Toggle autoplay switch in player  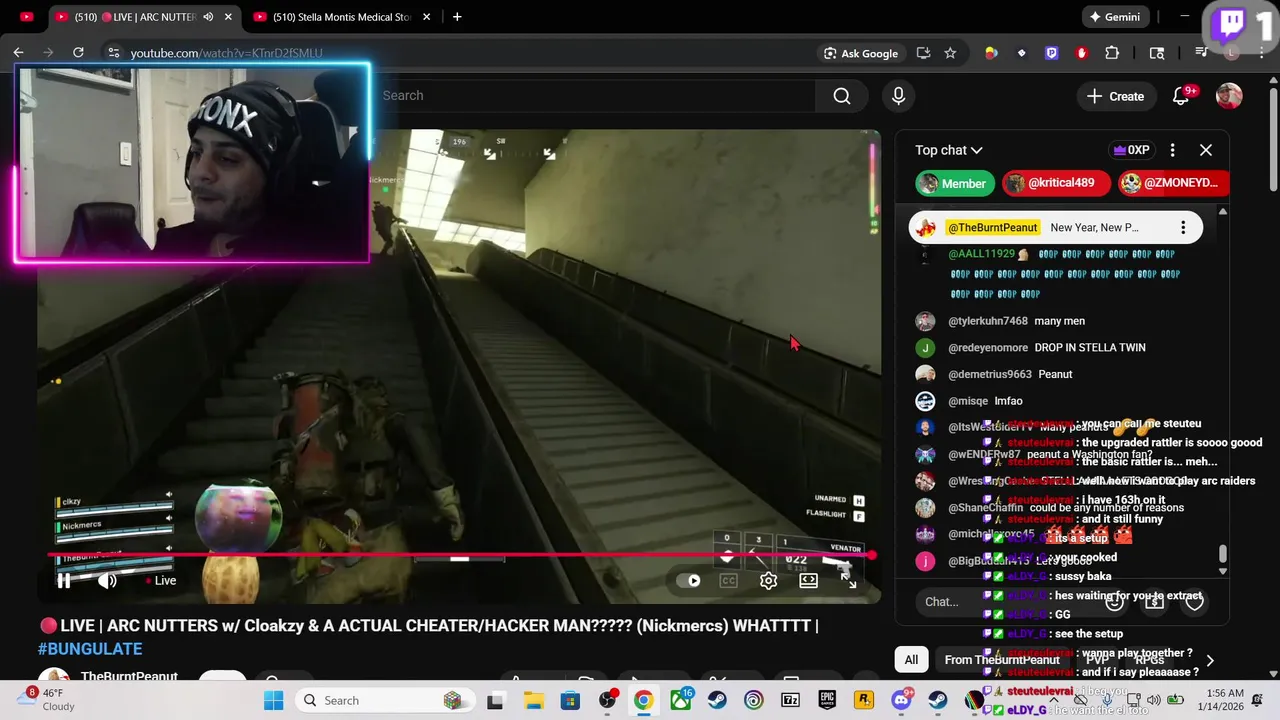tap(689, 580)
